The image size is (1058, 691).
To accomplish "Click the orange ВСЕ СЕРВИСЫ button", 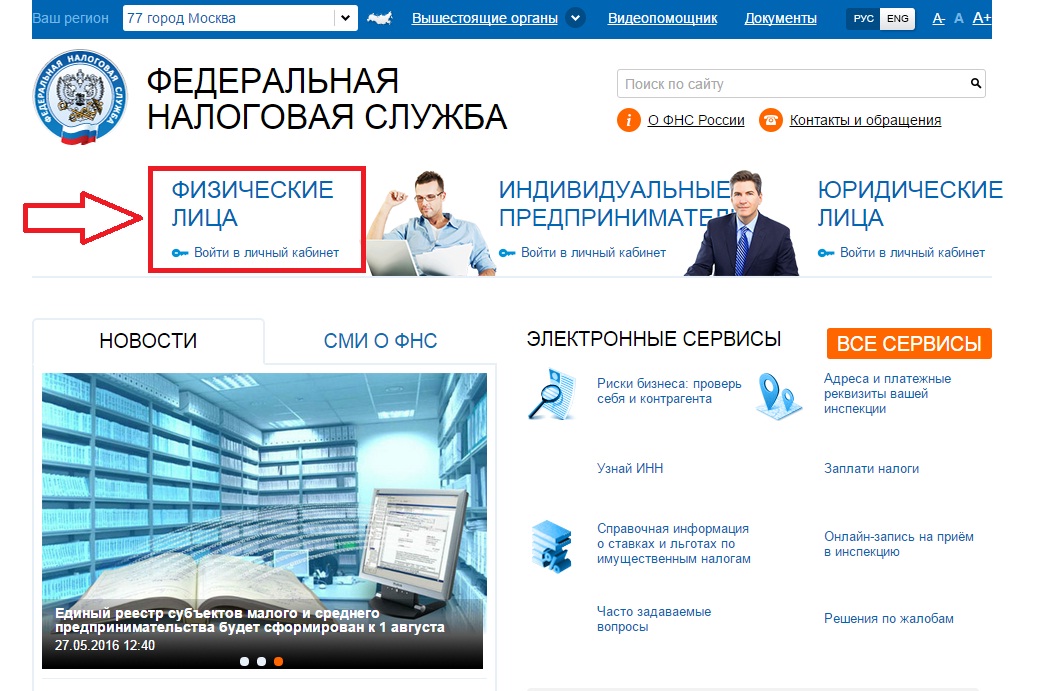I will pyautogui.click(x=909, y=343).
